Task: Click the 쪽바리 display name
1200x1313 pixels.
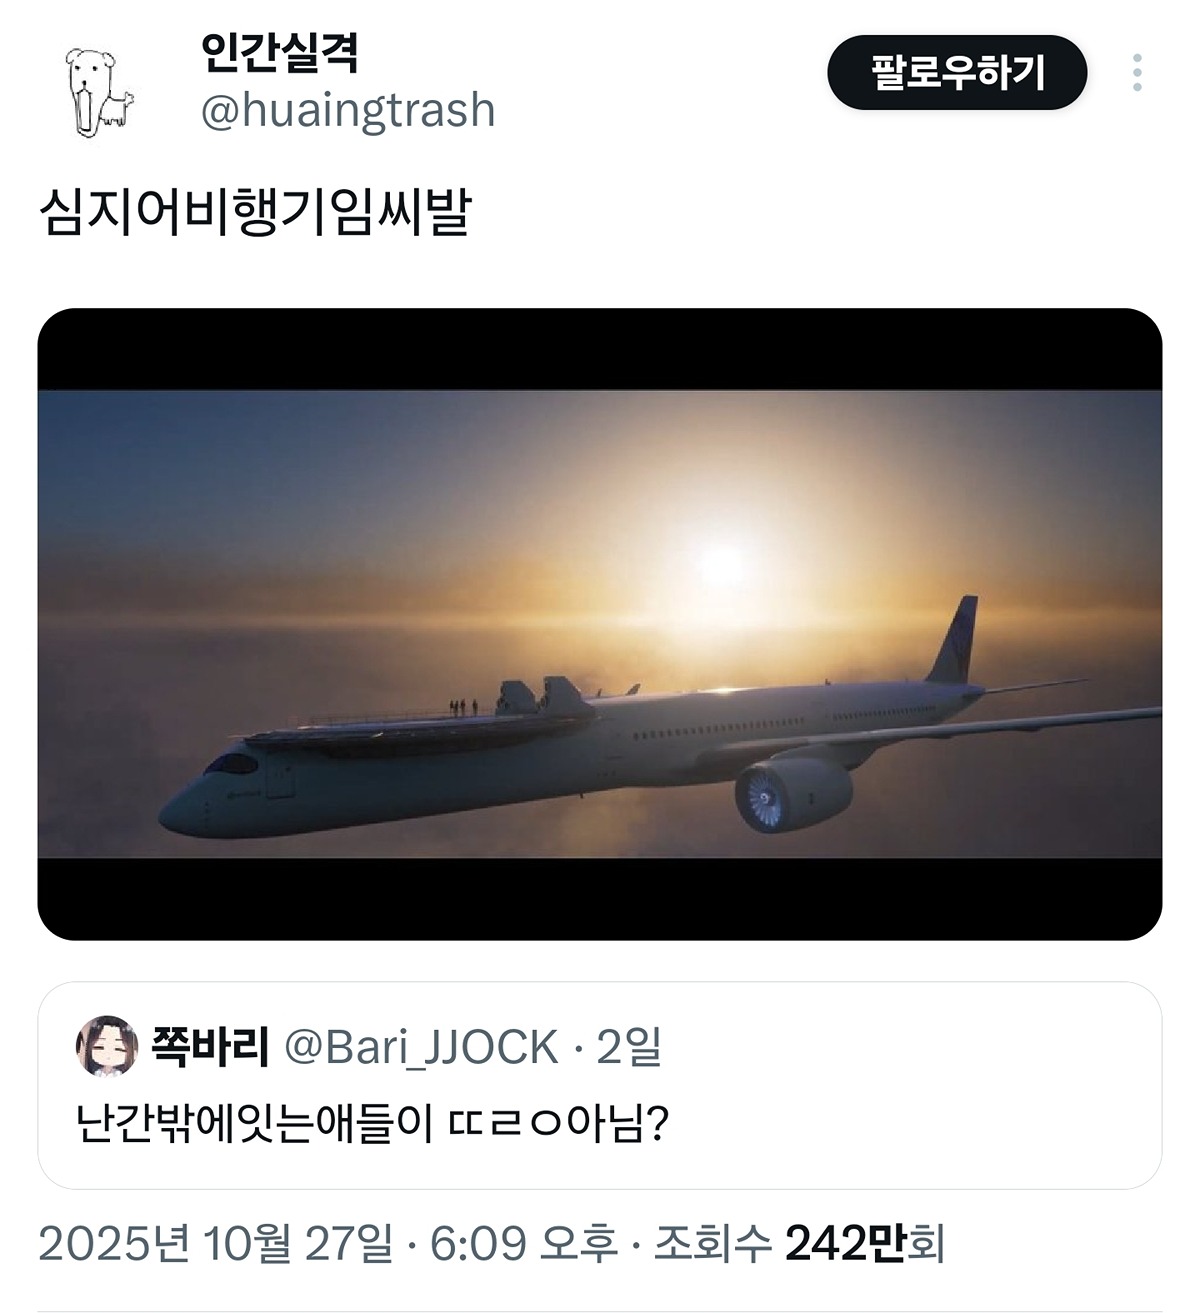Action: click(x=209, y=1047)
